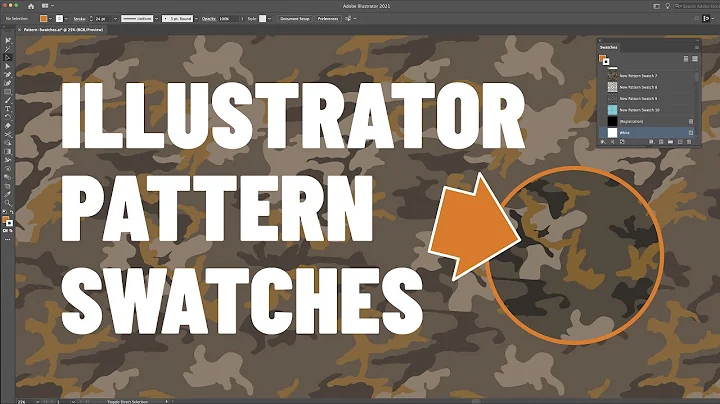
Task: Go to the Illustrator Home screen icon
Action: pyautogui.click(x=31, y=6)
